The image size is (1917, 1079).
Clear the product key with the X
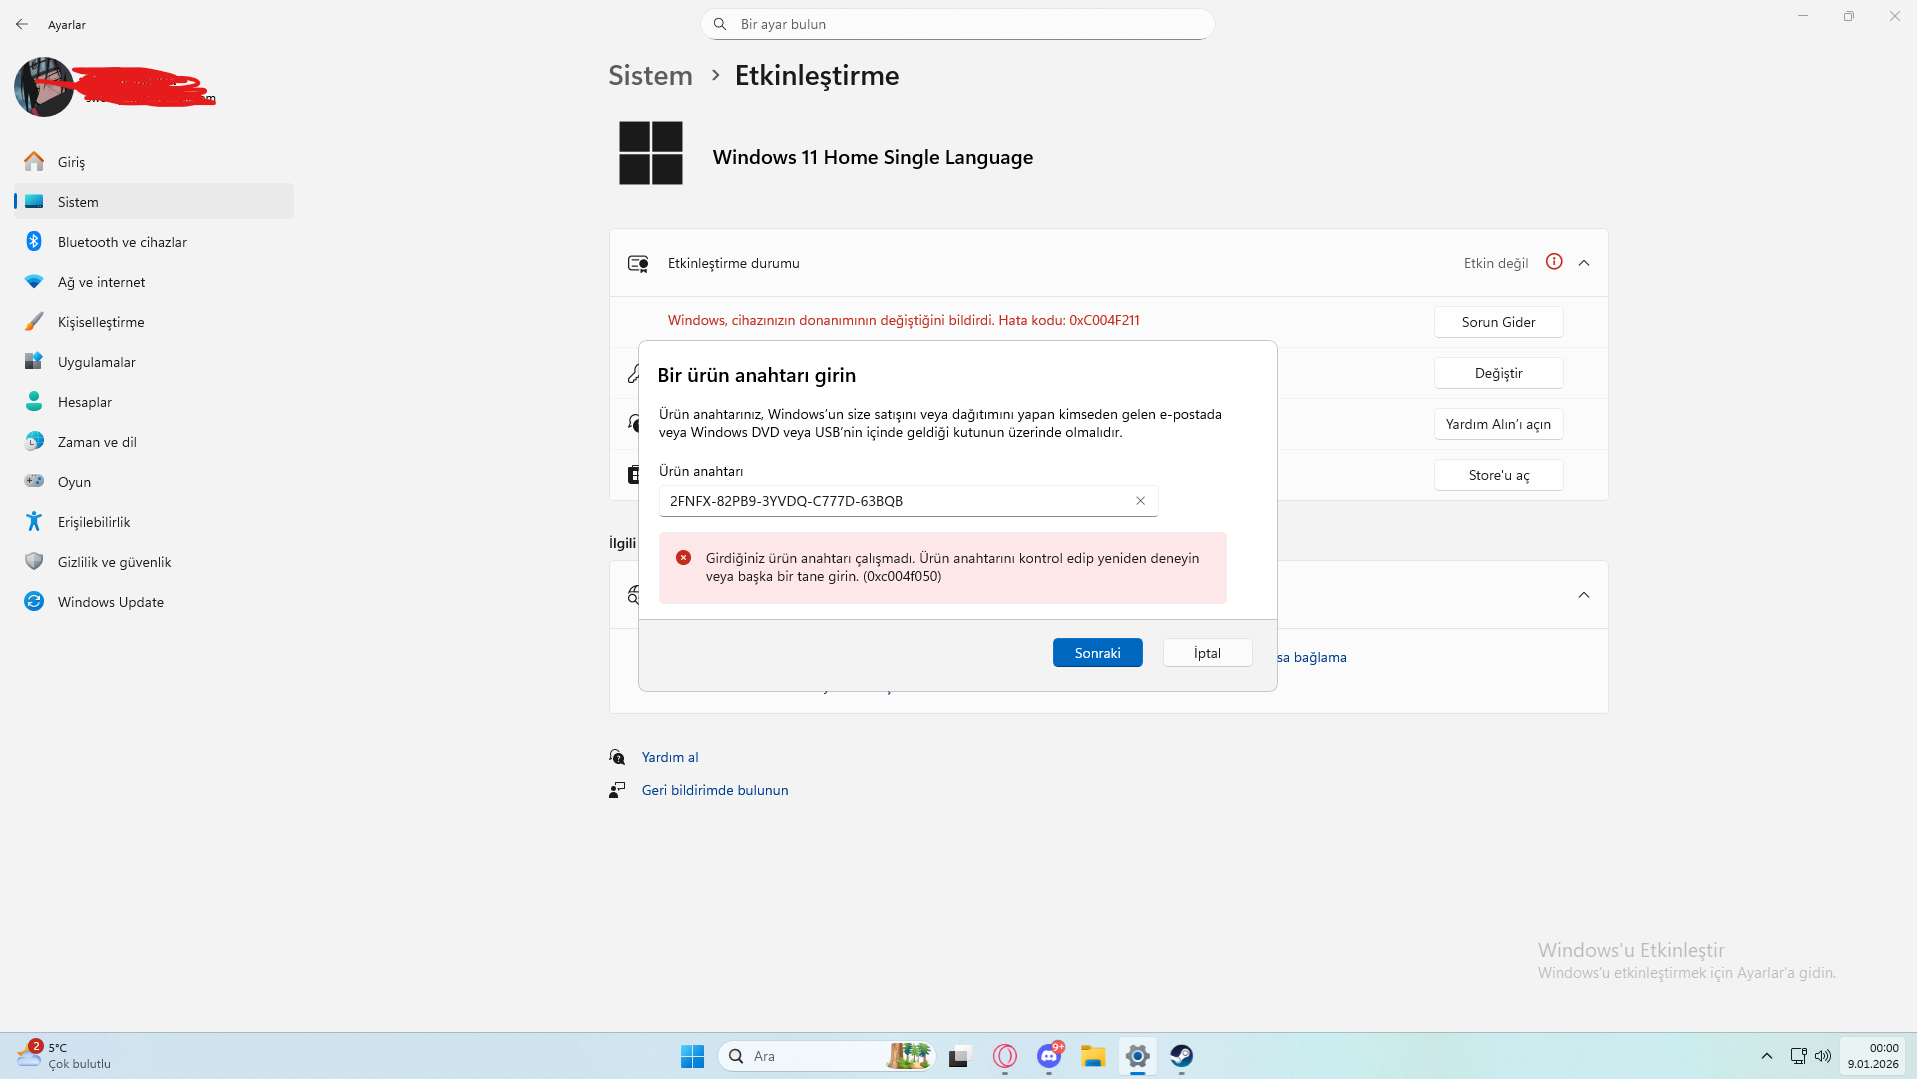1140,501
